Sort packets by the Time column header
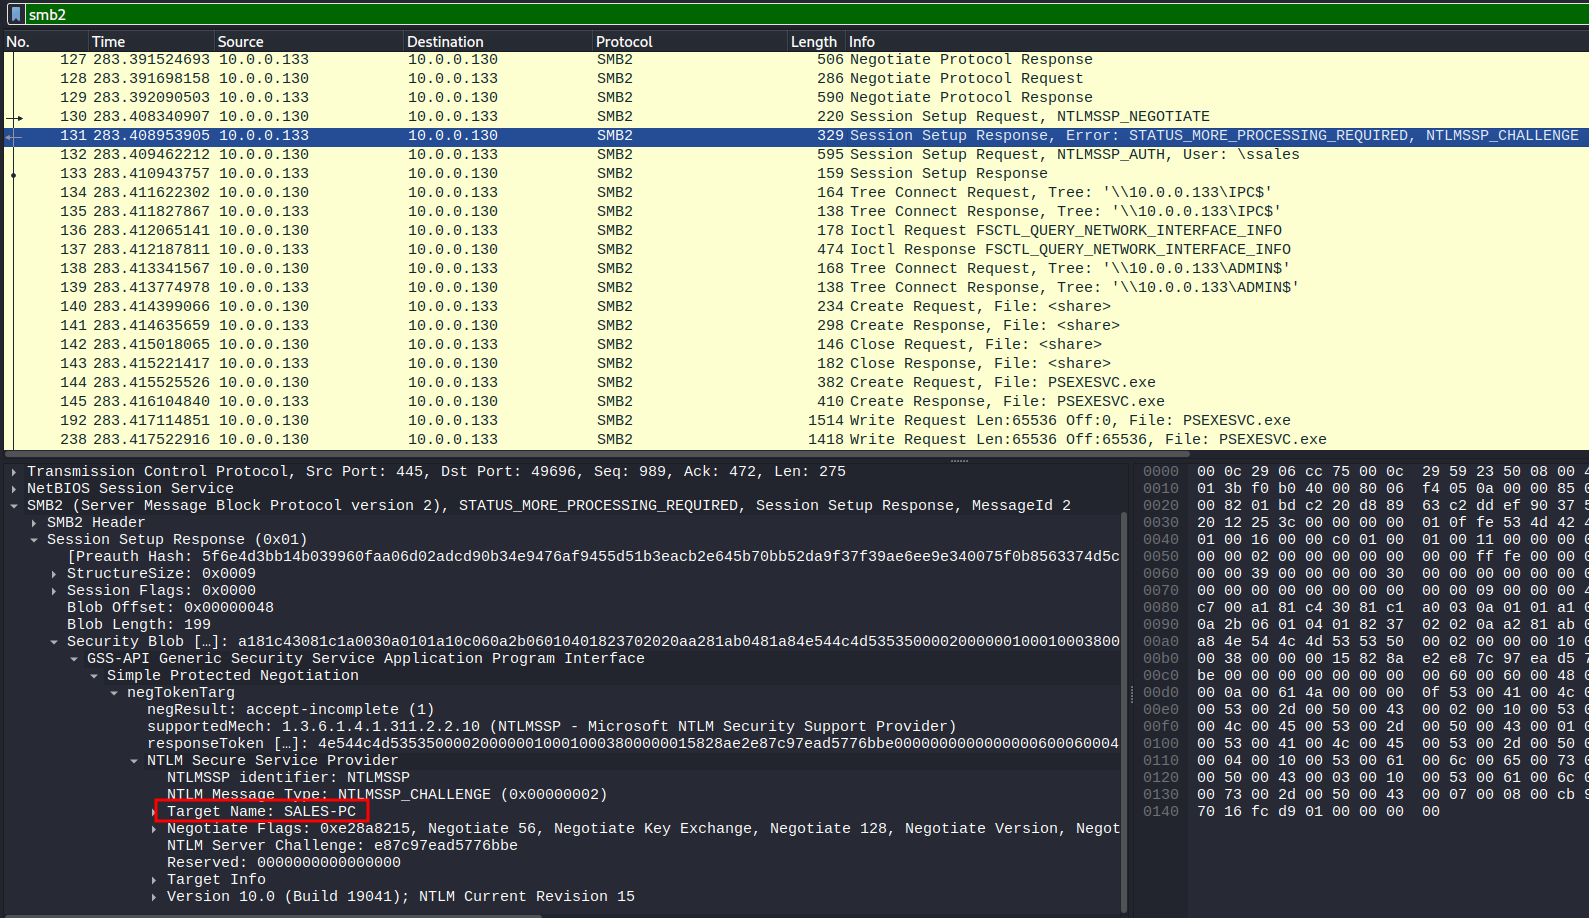This screenshot has height=918, width=1589. tap(151, 42)
